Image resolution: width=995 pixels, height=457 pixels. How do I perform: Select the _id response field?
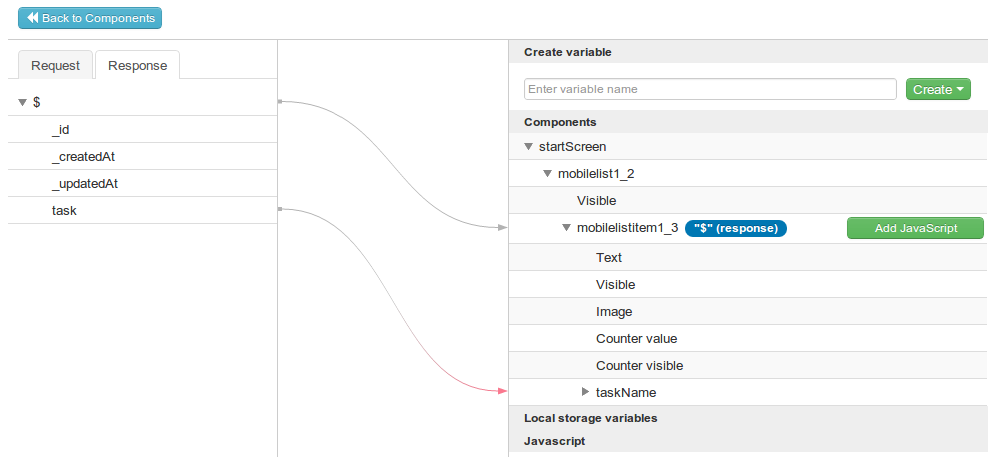[60, 129]
